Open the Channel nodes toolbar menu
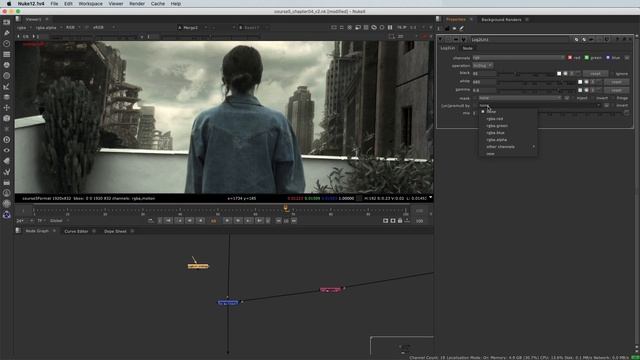640x360 pixels. pyautogui.click(x=7, y=54)
